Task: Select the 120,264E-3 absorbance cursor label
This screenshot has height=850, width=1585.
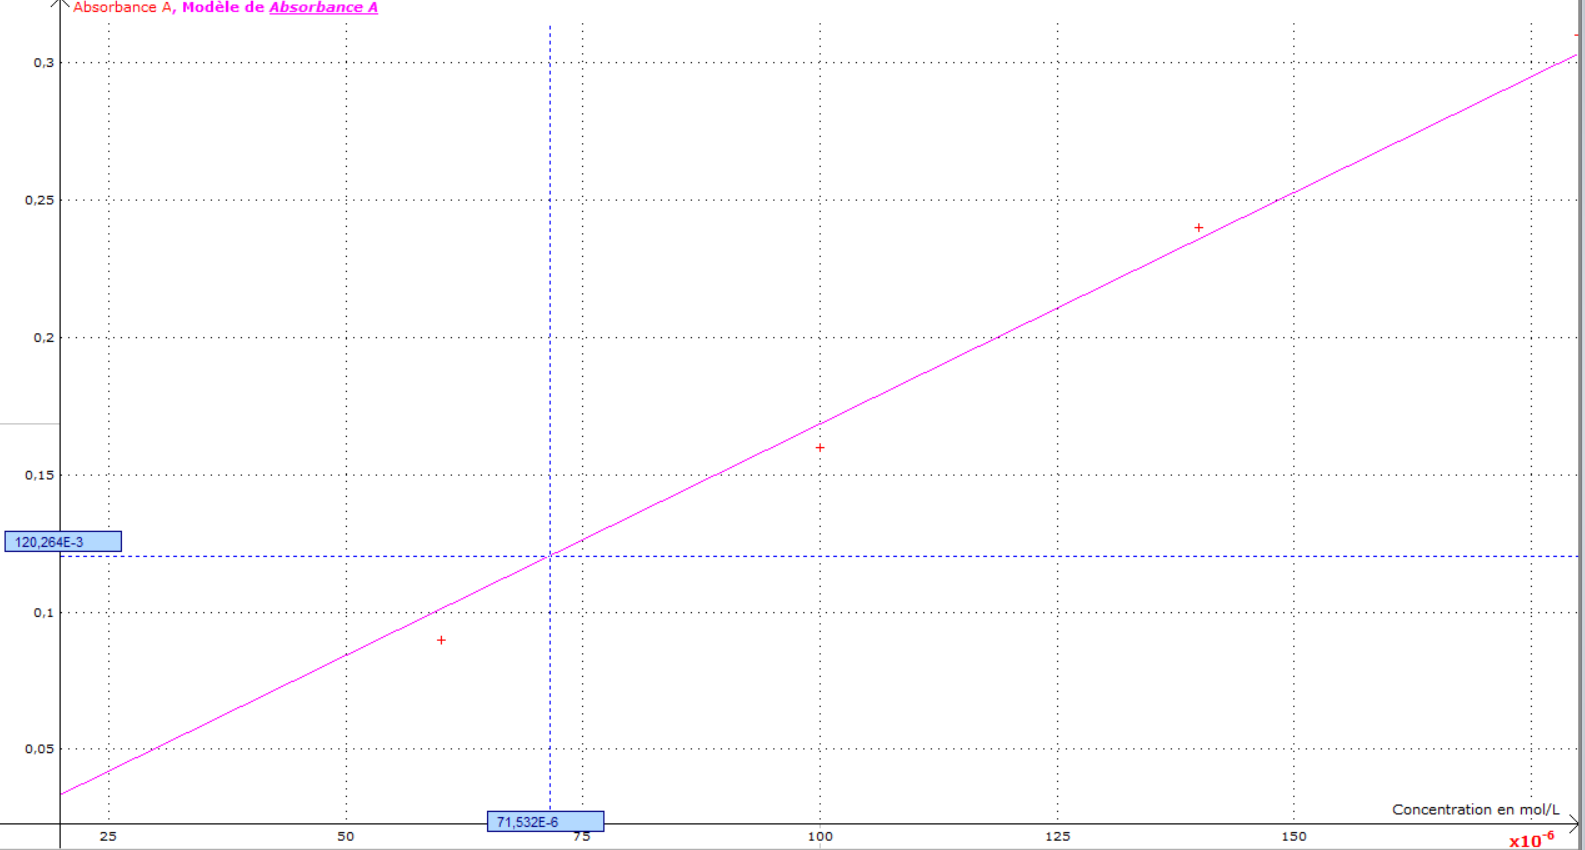Action: 63,542
